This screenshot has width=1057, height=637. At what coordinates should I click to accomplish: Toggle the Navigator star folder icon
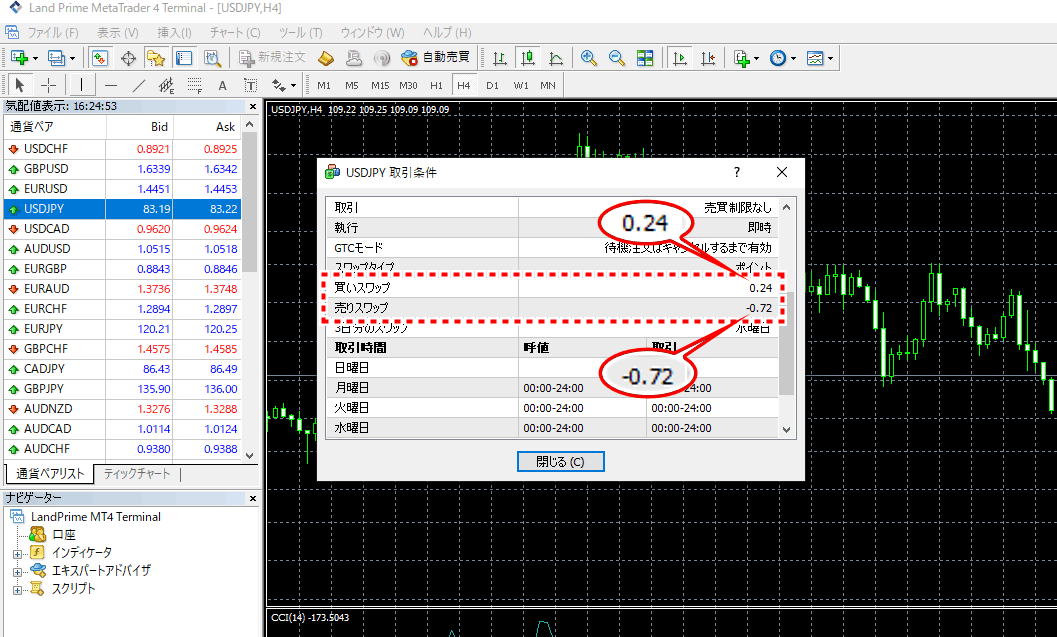click(156, 58)
